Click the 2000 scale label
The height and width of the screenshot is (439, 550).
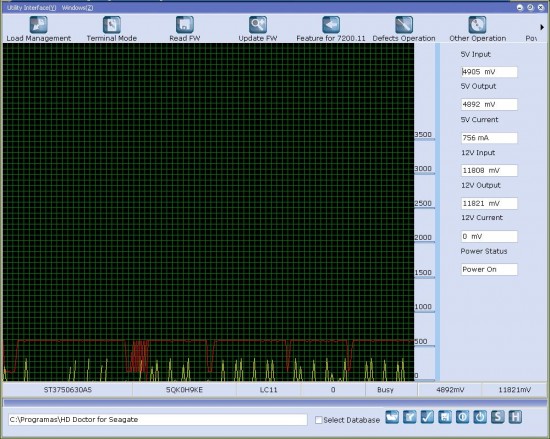pyautogui.click(x=423, y=237)
